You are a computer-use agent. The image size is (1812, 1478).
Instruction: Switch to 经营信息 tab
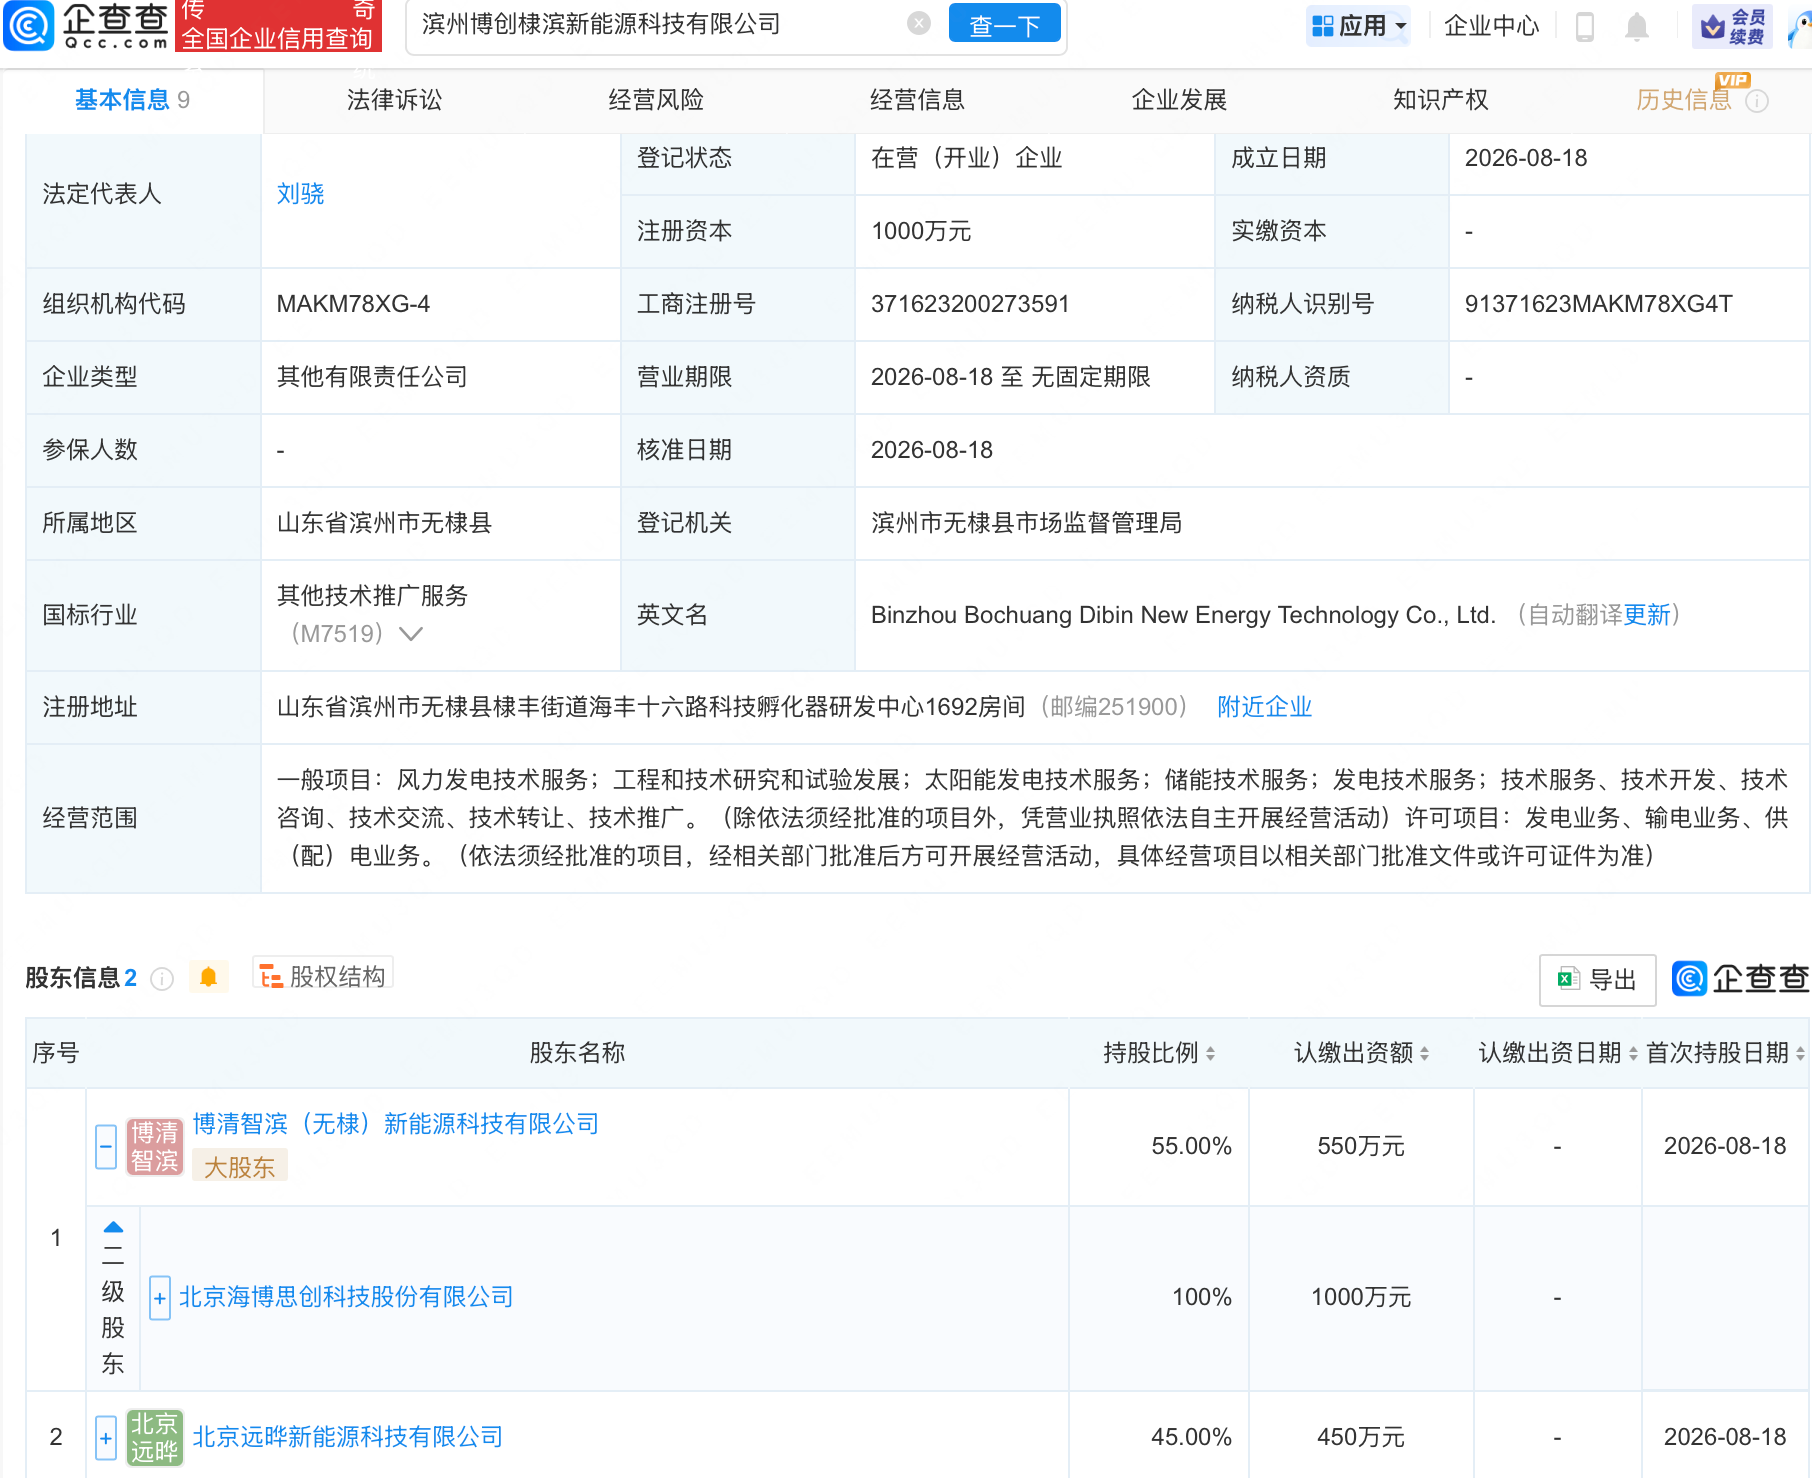coord(917,100)
